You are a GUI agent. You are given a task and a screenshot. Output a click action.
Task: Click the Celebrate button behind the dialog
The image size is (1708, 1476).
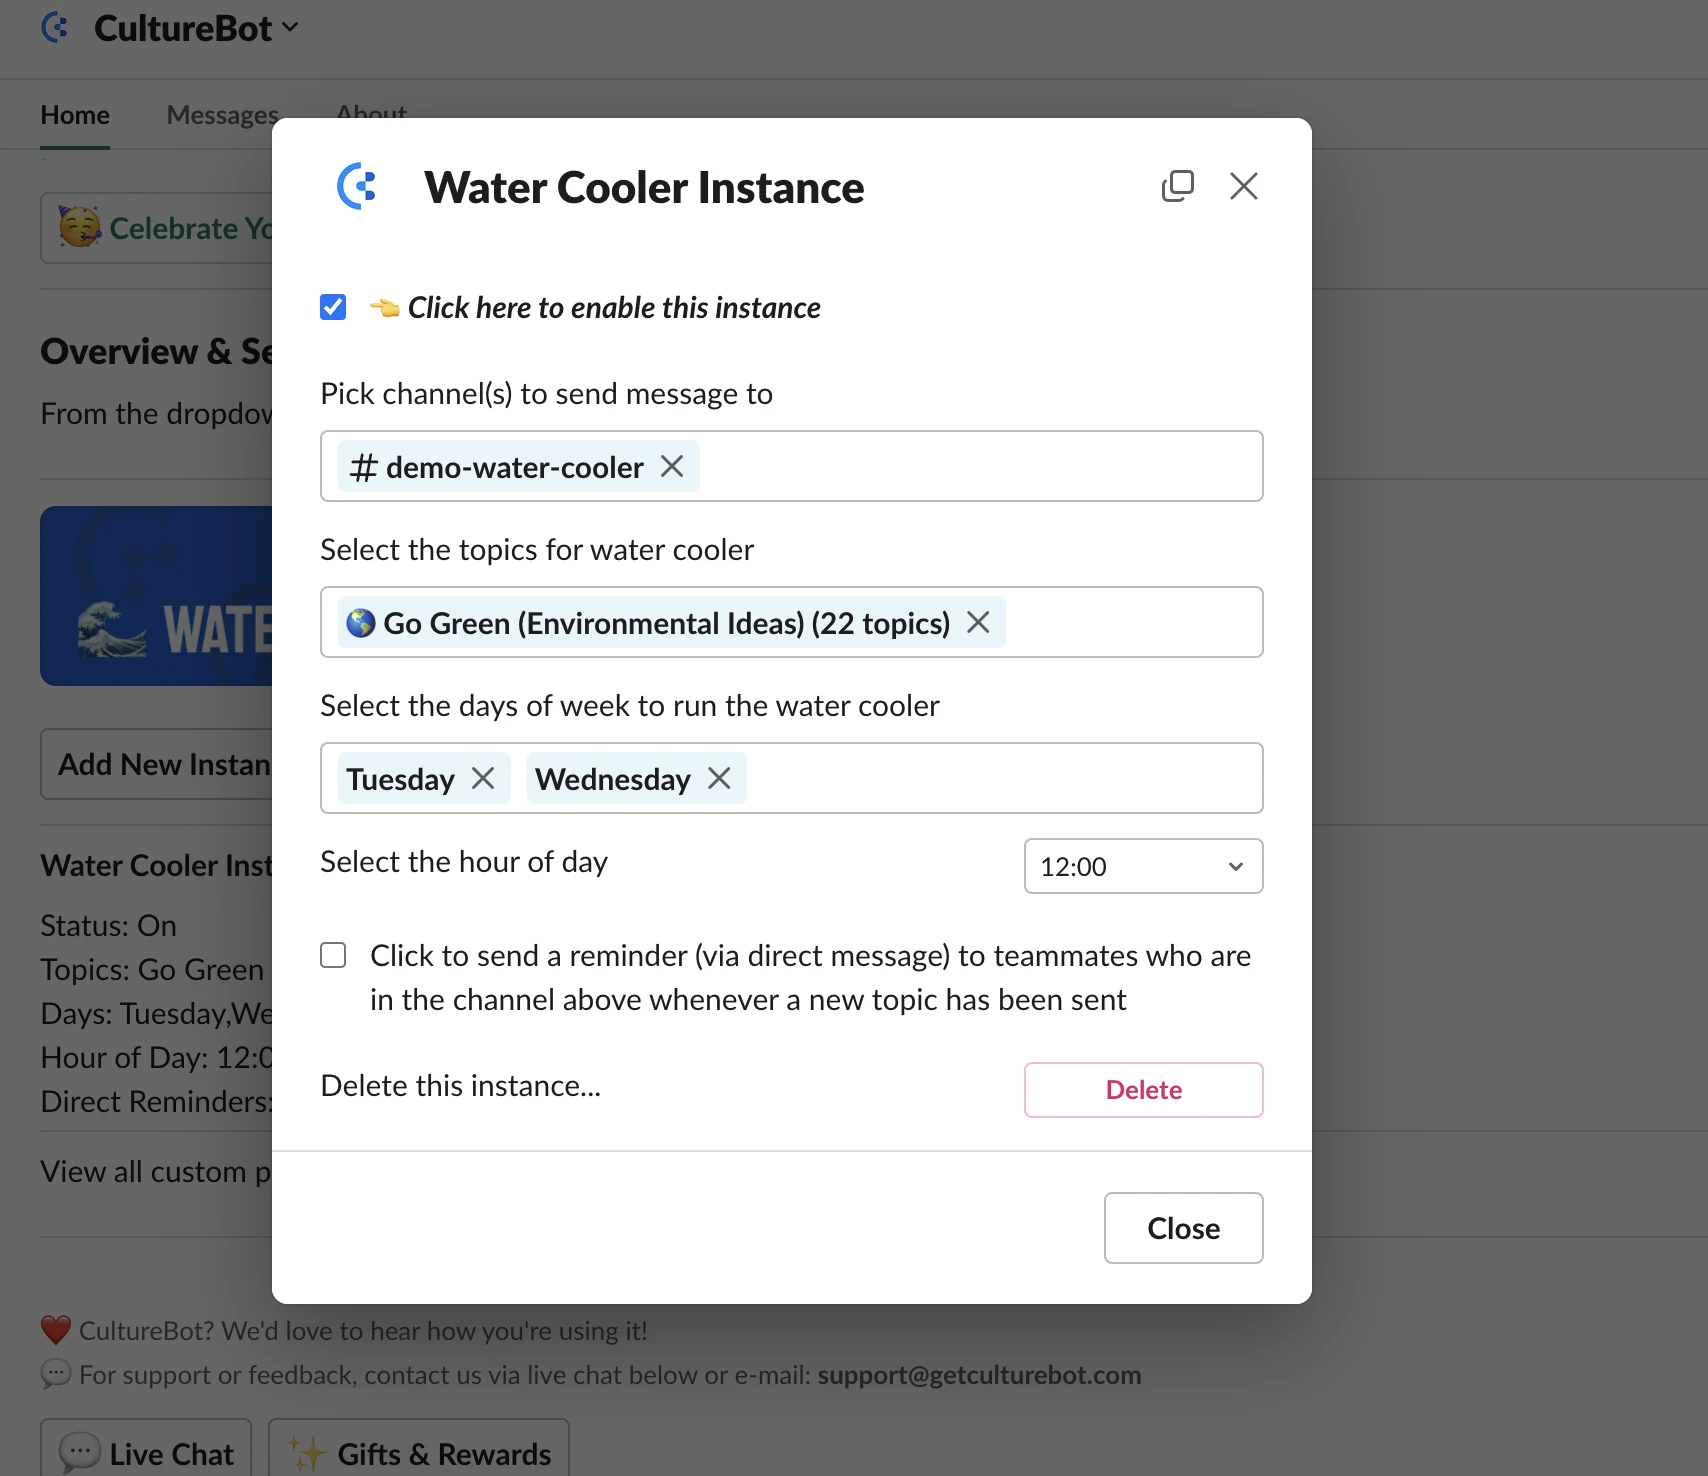(156, 228)
